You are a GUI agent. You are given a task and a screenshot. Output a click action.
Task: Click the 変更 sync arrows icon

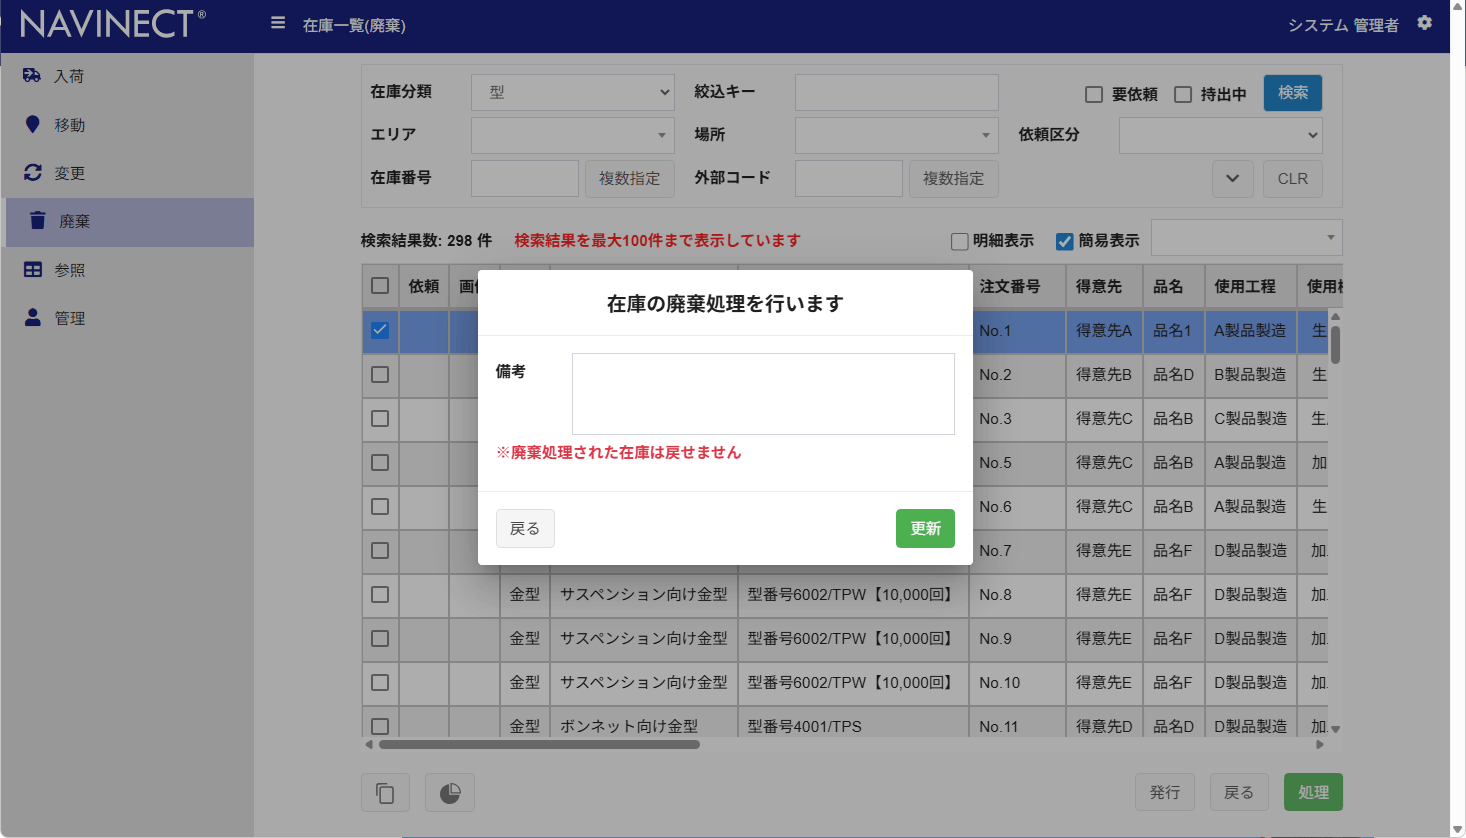point(32,173)
